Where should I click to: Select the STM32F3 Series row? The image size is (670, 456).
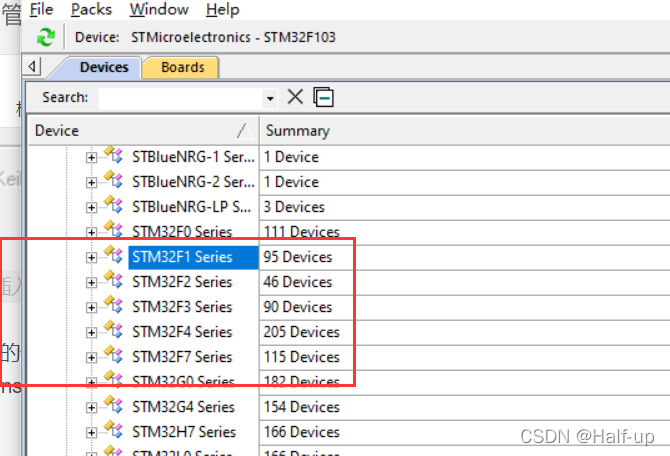tap(182, 307)
